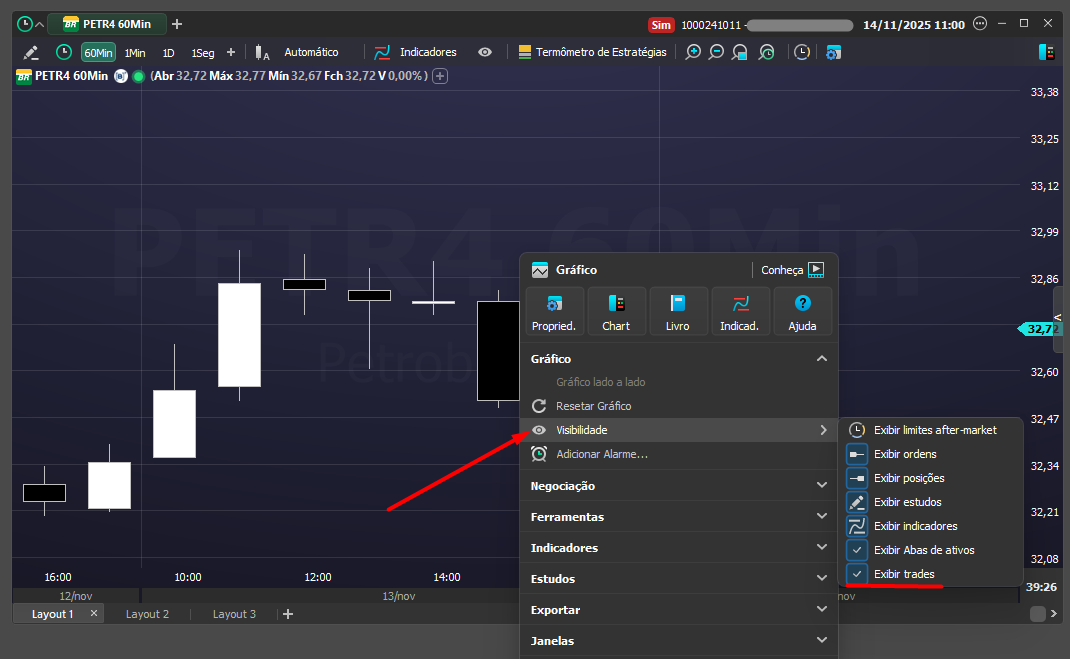
Task: Expand the Exportar section
Action: (x=679, y=610)
